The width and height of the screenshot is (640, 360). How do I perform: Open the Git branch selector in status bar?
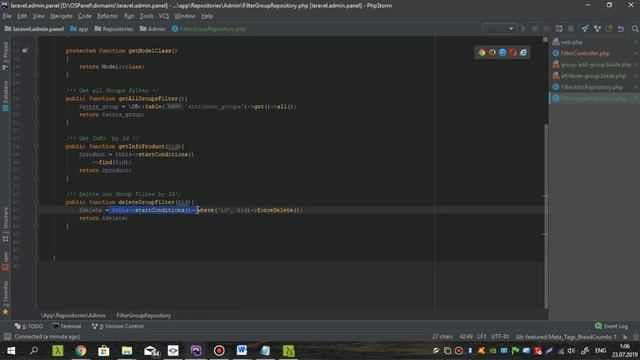point(566,337)
